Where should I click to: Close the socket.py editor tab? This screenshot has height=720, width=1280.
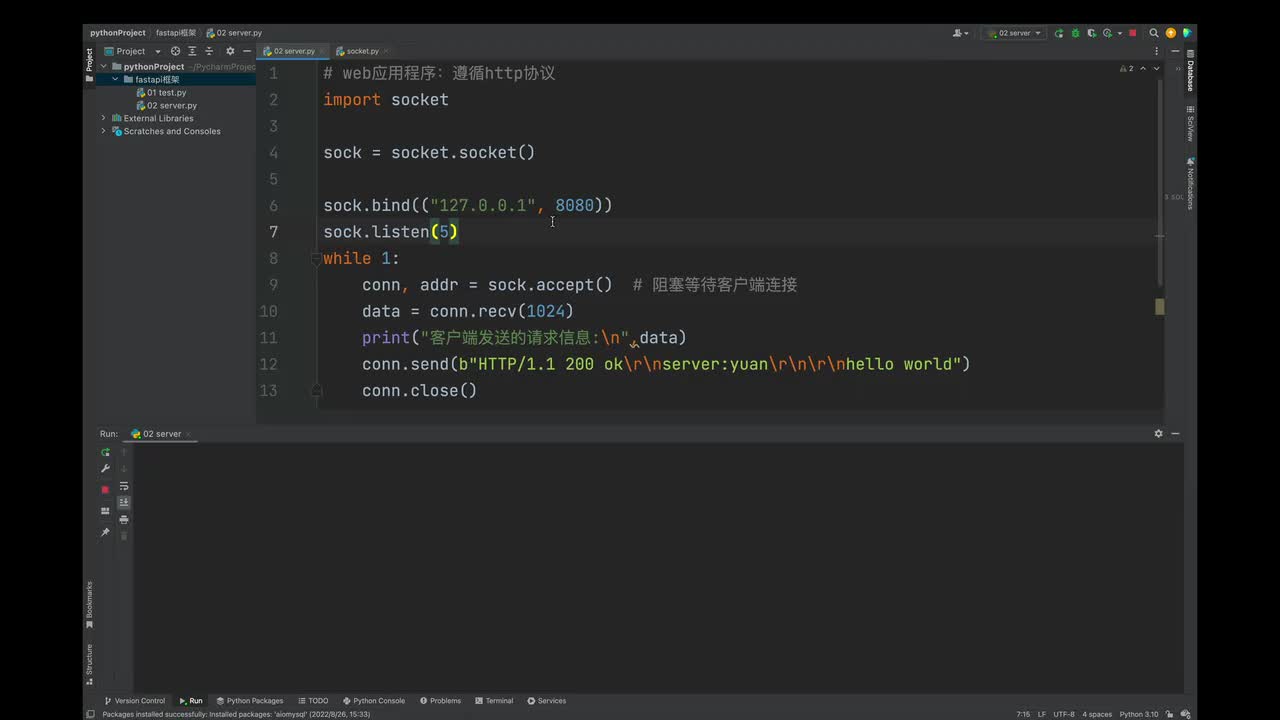(x=386, y=51)
